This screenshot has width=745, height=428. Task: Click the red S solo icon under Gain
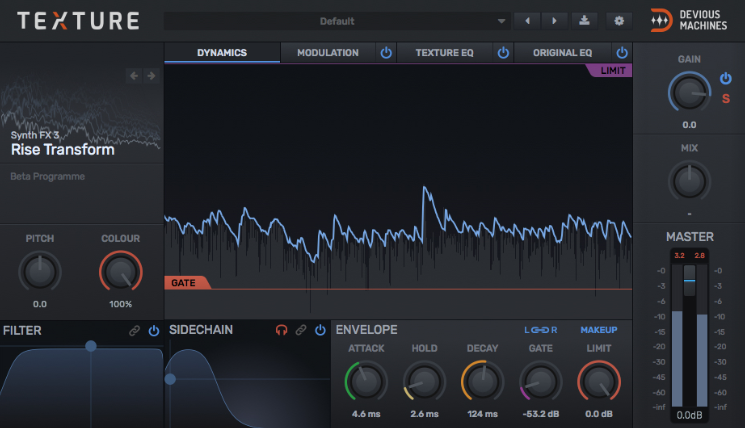point(726,97)
